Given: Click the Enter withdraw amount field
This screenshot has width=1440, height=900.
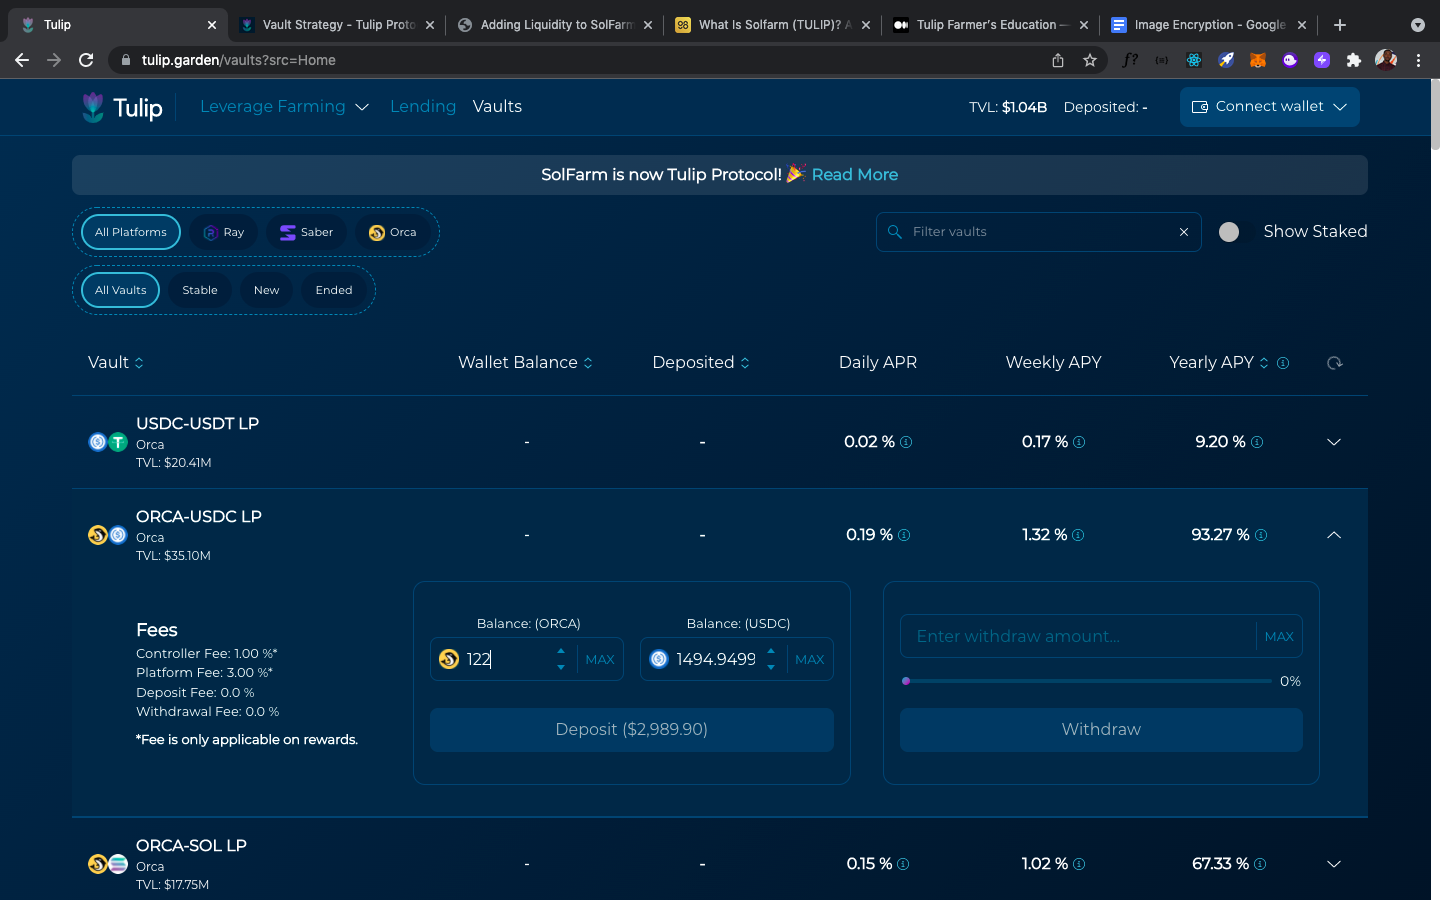Looking at the screenshot, I should (x=1076, y=637).
